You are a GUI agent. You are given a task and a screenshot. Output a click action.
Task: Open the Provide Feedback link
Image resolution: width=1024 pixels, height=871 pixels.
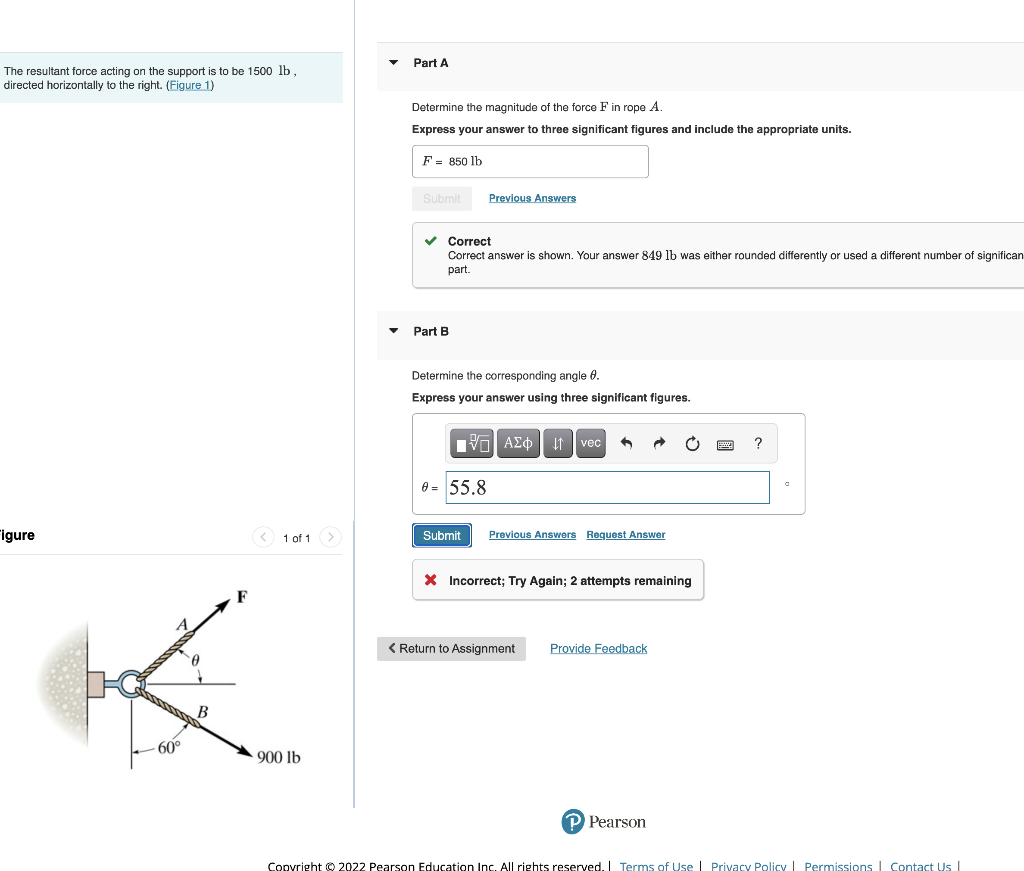[598, 648]
